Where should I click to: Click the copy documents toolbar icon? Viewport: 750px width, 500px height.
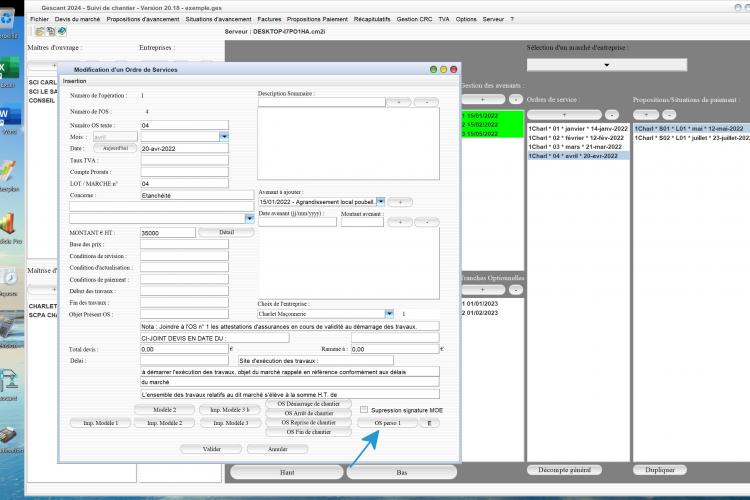tap(51, 32)
